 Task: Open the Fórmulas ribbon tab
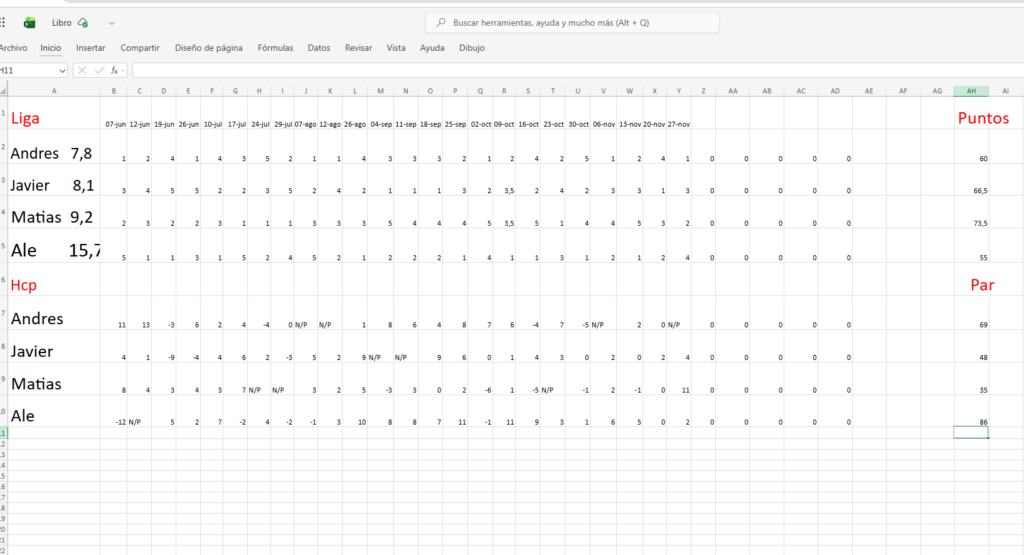pos(275,47)
